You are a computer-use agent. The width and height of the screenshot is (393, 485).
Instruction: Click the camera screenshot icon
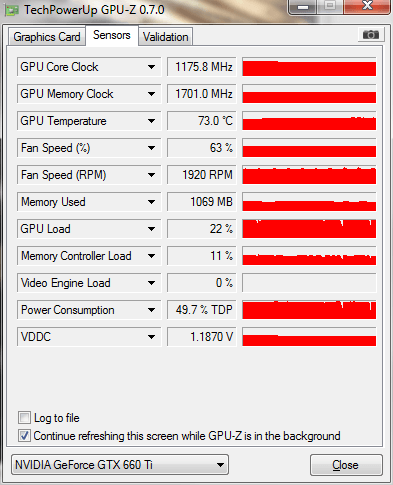coord(371,34)
